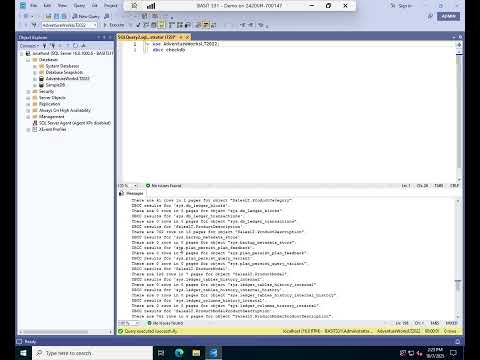Viewport: 480px width, 360px height.
Task: Open Microsoft Edge from the taskbar
Action: [179, 353]
